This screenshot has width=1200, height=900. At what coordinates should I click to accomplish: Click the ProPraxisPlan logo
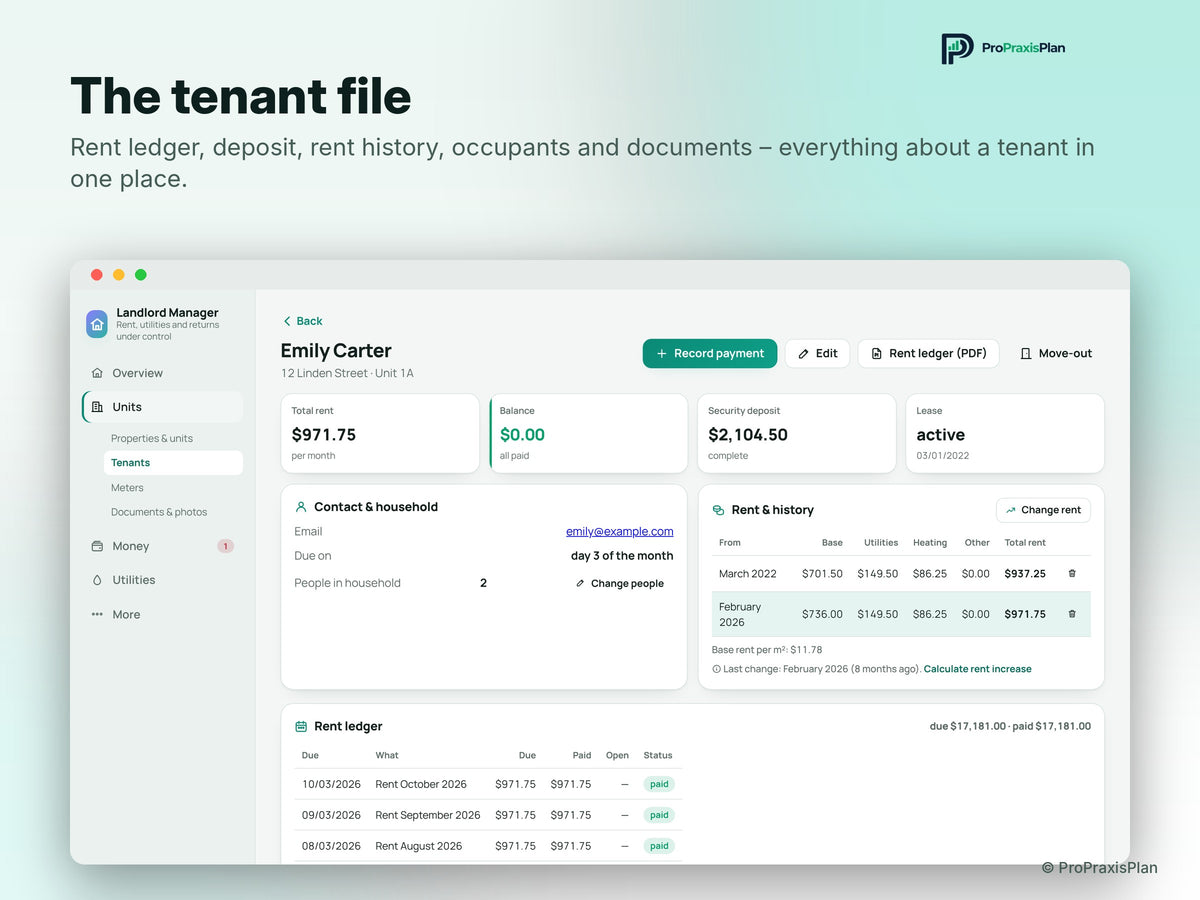pyautogui.click(x=1003, y=48)
